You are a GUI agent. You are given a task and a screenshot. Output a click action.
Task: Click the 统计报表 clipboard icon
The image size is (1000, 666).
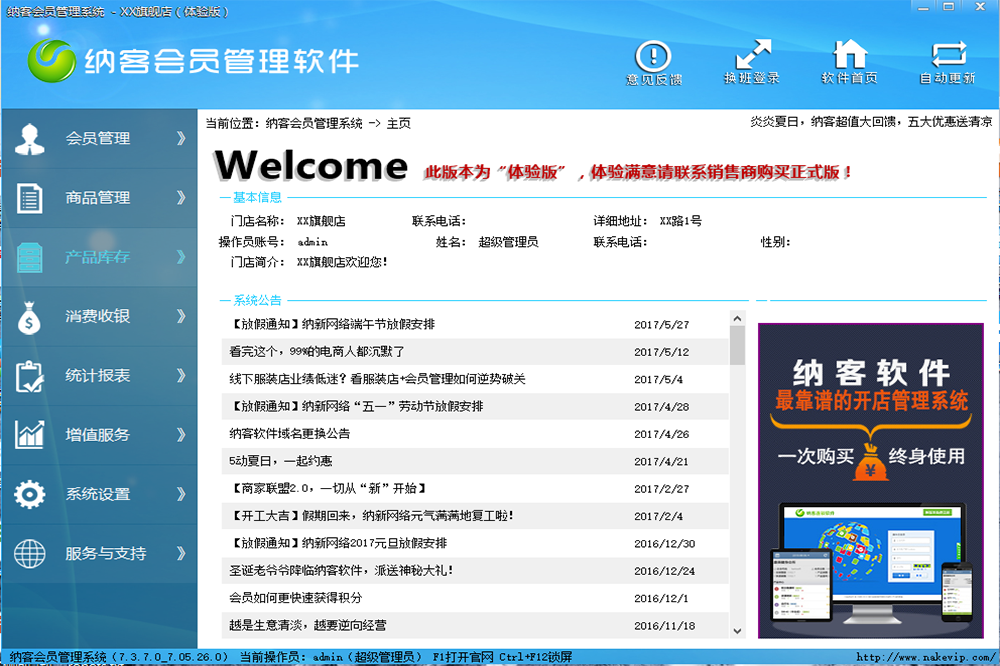29,376
